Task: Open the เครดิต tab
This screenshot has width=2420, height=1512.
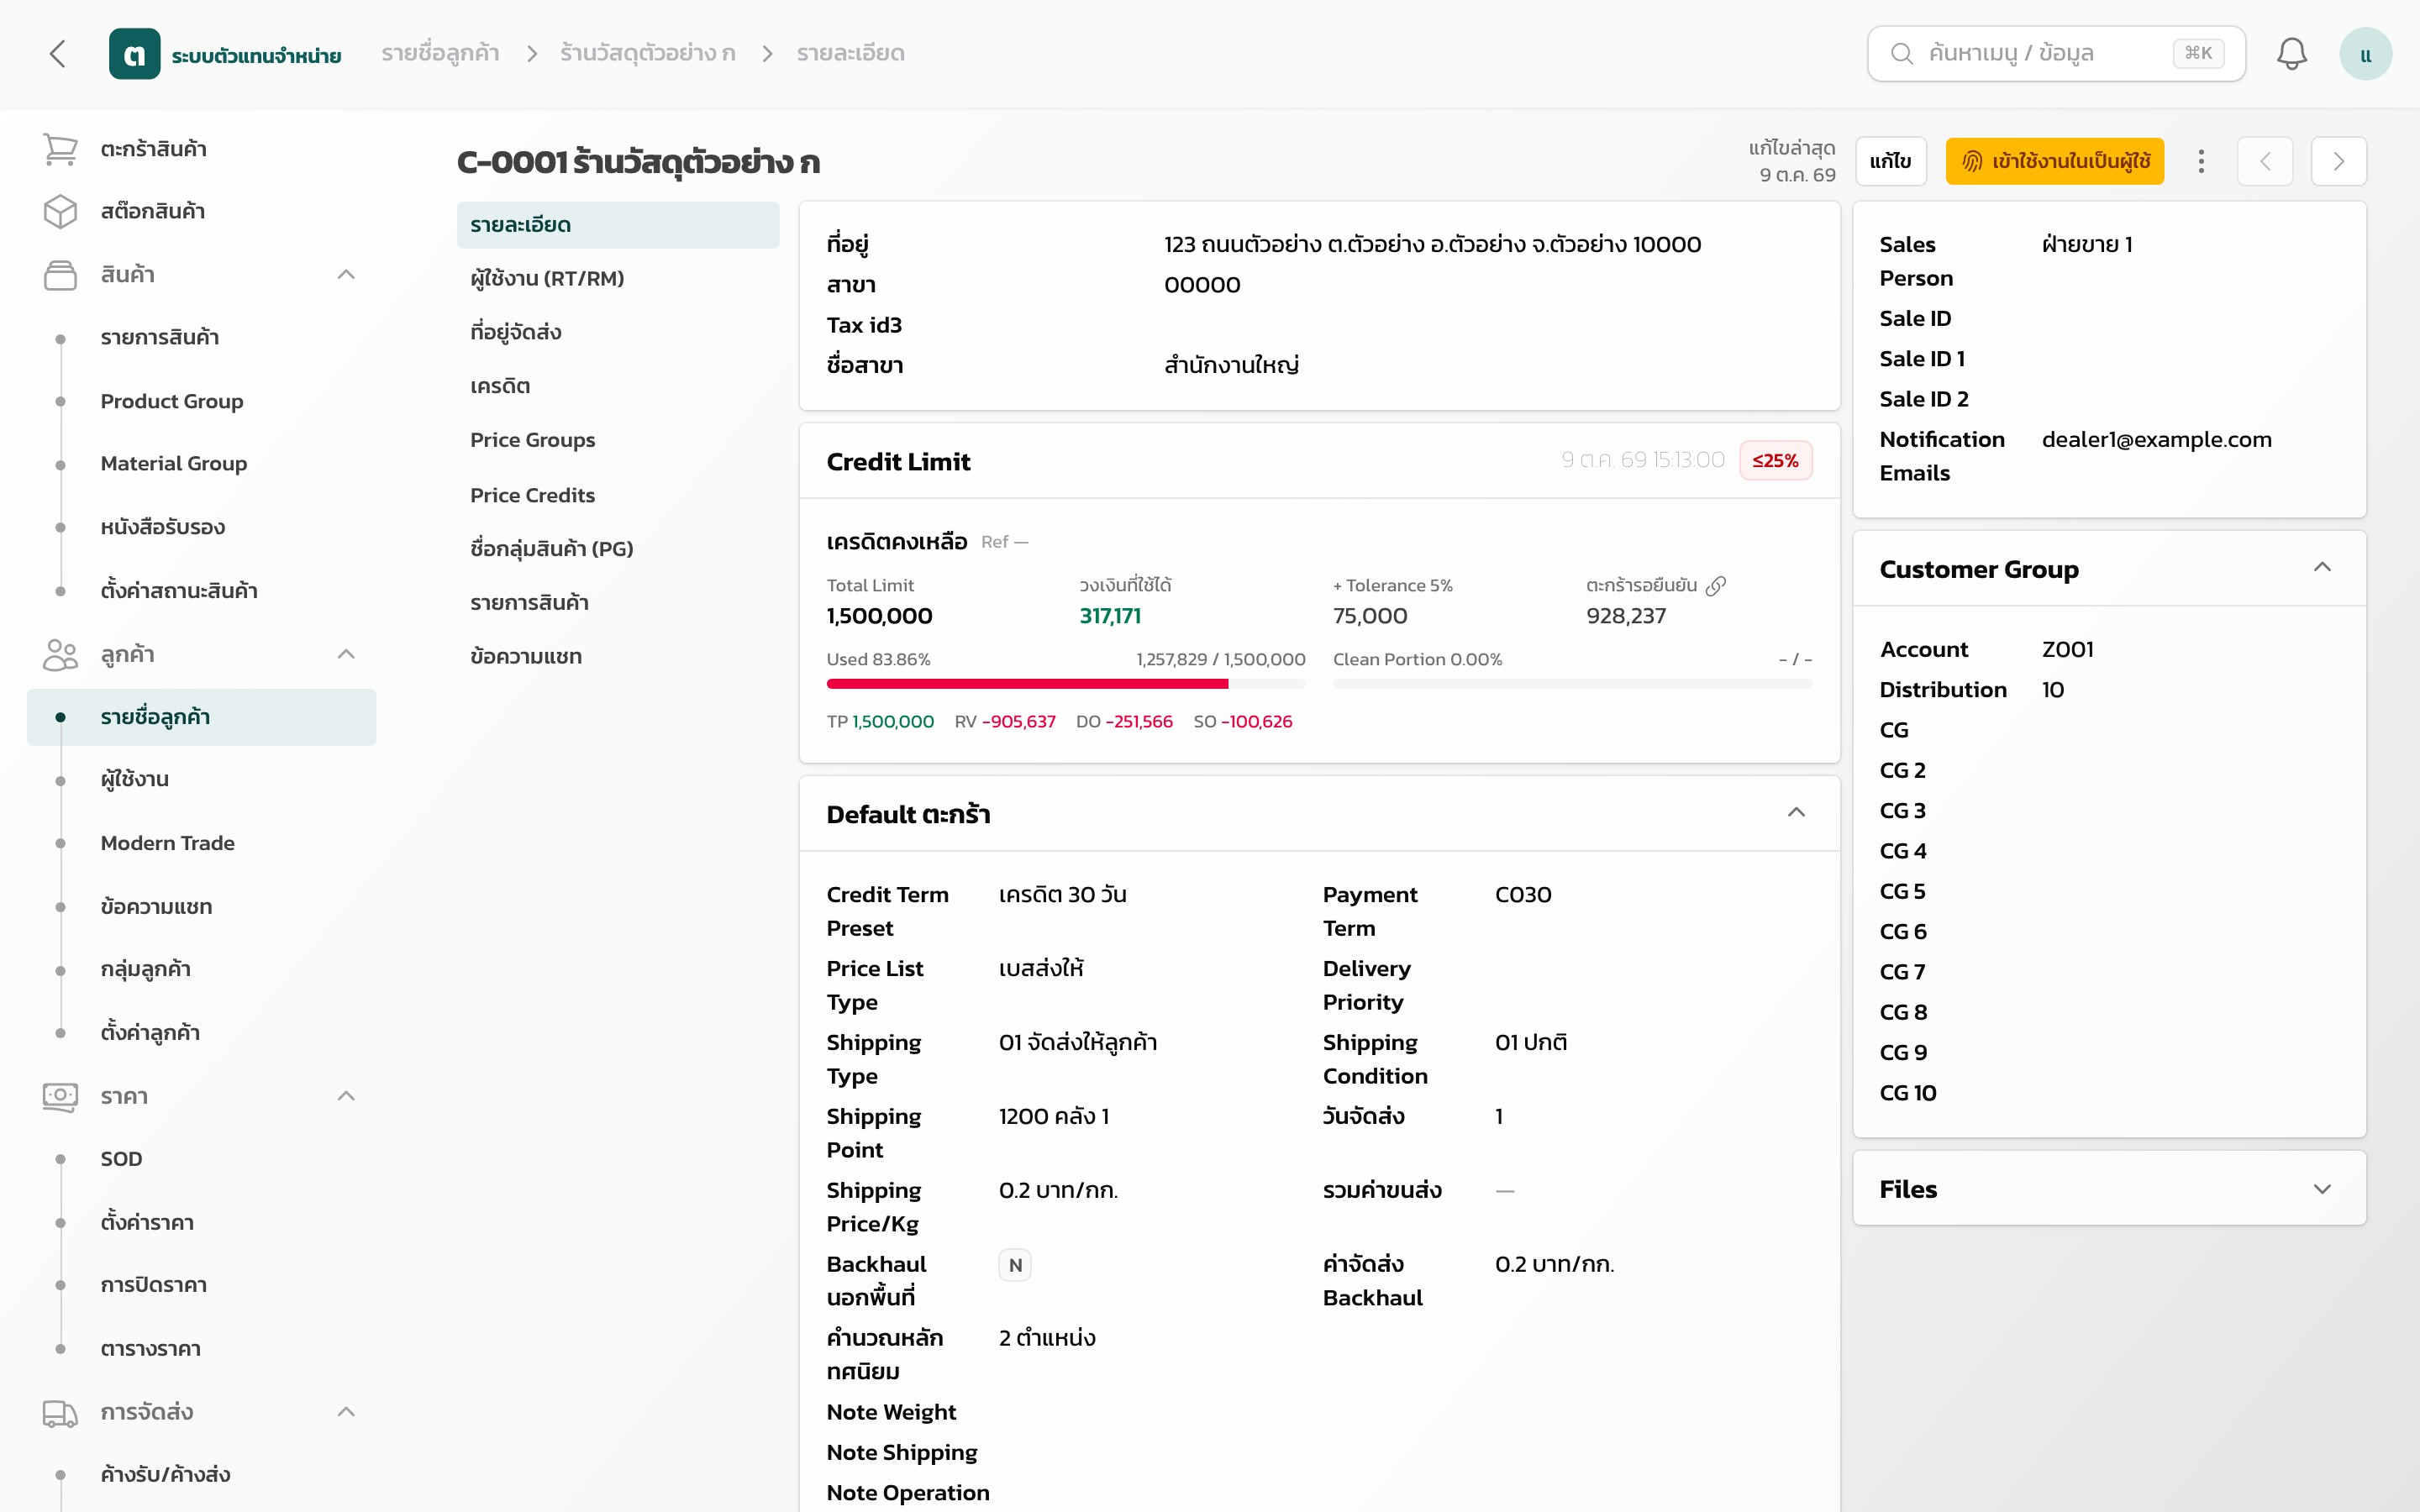Action: pos(618,386)
